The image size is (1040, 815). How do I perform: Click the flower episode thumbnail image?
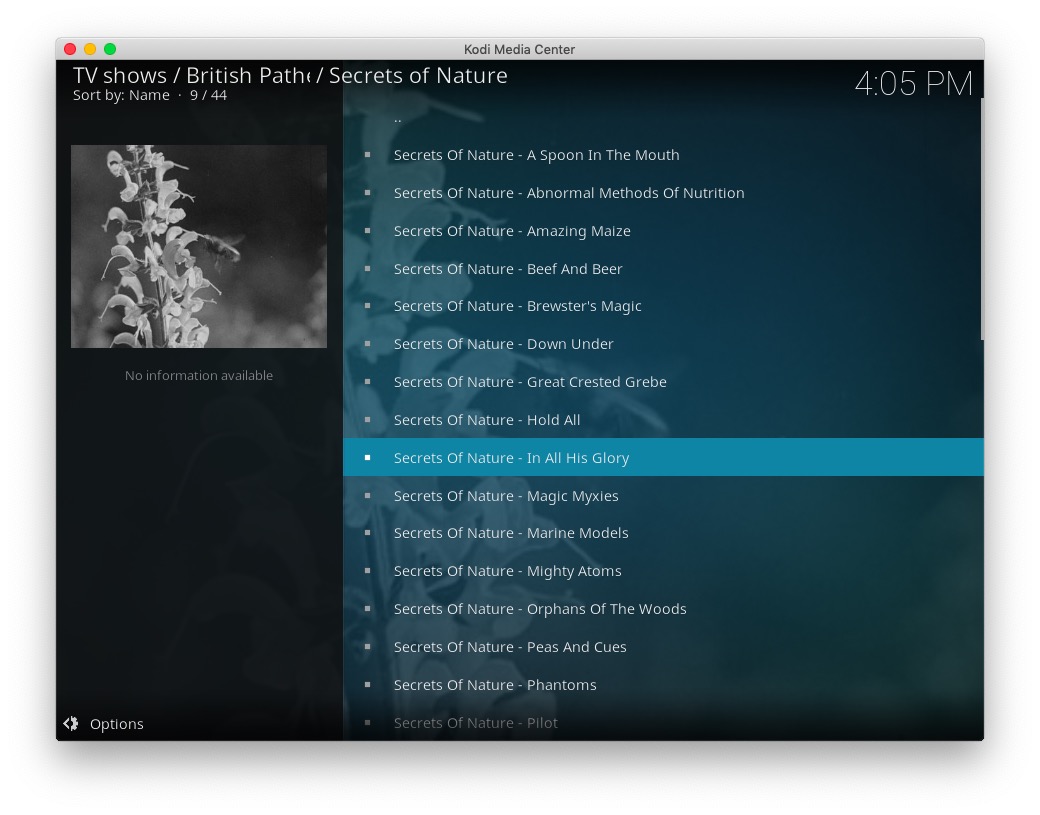point(199,246)
